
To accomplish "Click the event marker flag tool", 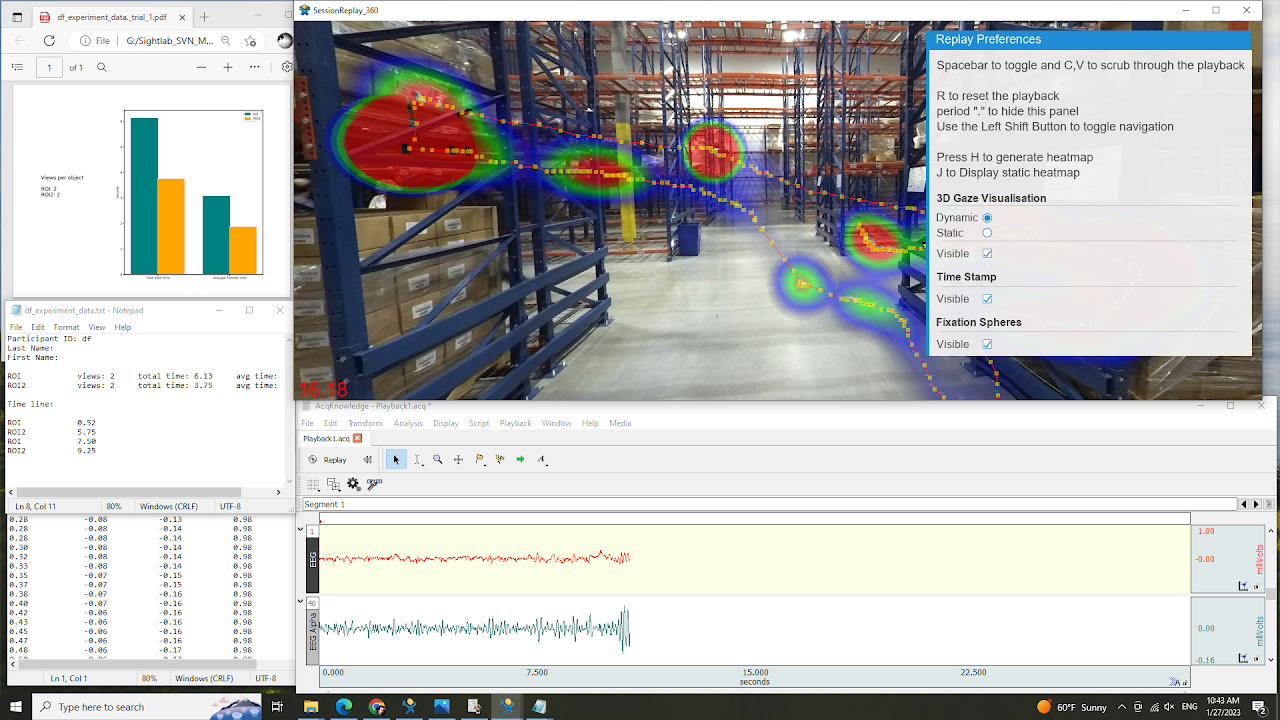I will [478, 460].
